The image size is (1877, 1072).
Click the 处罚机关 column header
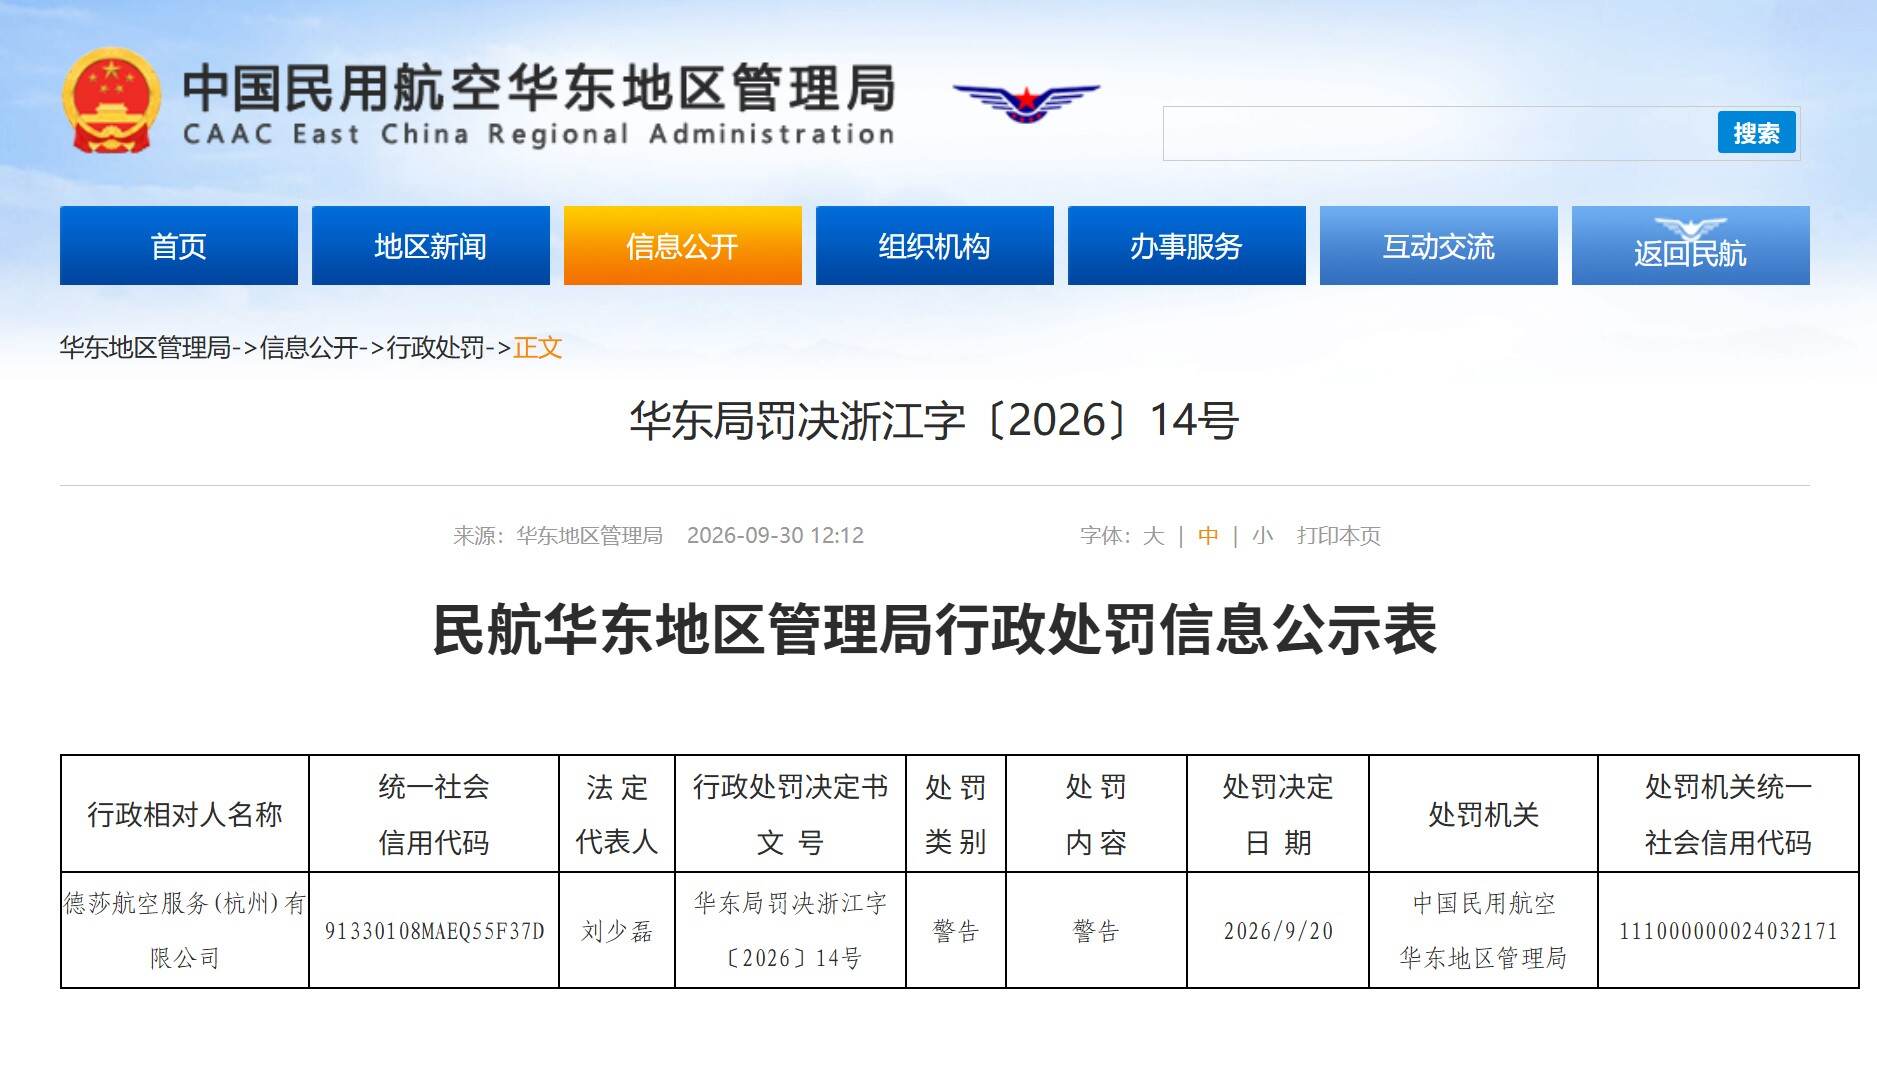(x=1483, y=814)
